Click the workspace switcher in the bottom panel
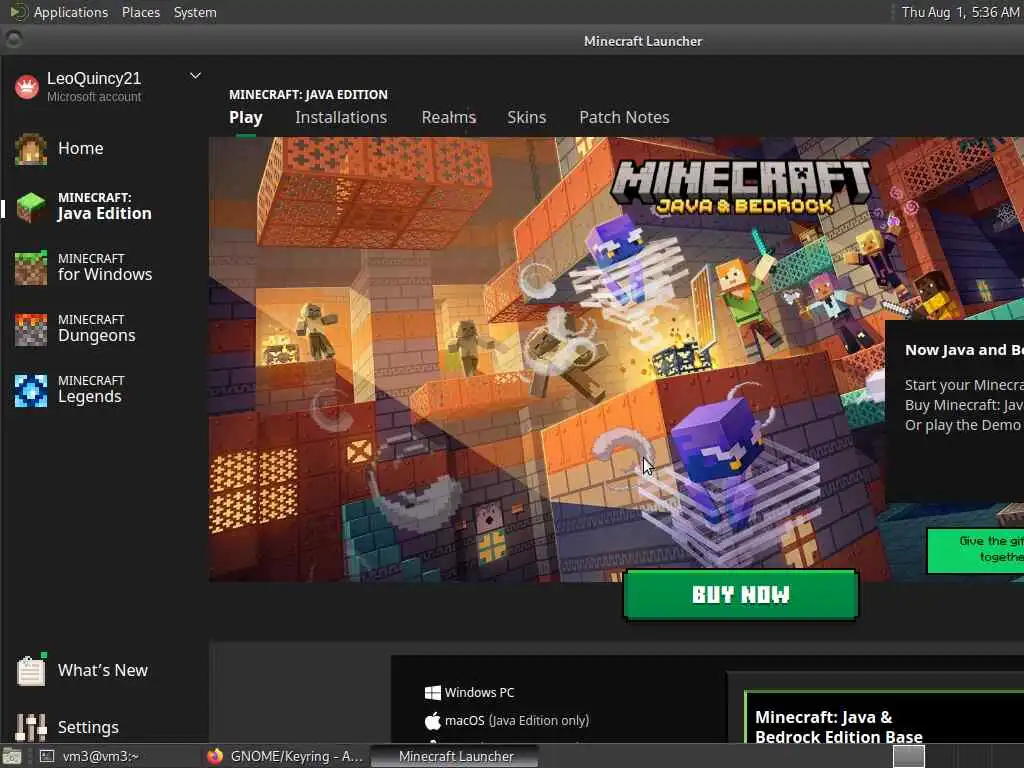This screenshot has width=1024, height=768. 908,756
